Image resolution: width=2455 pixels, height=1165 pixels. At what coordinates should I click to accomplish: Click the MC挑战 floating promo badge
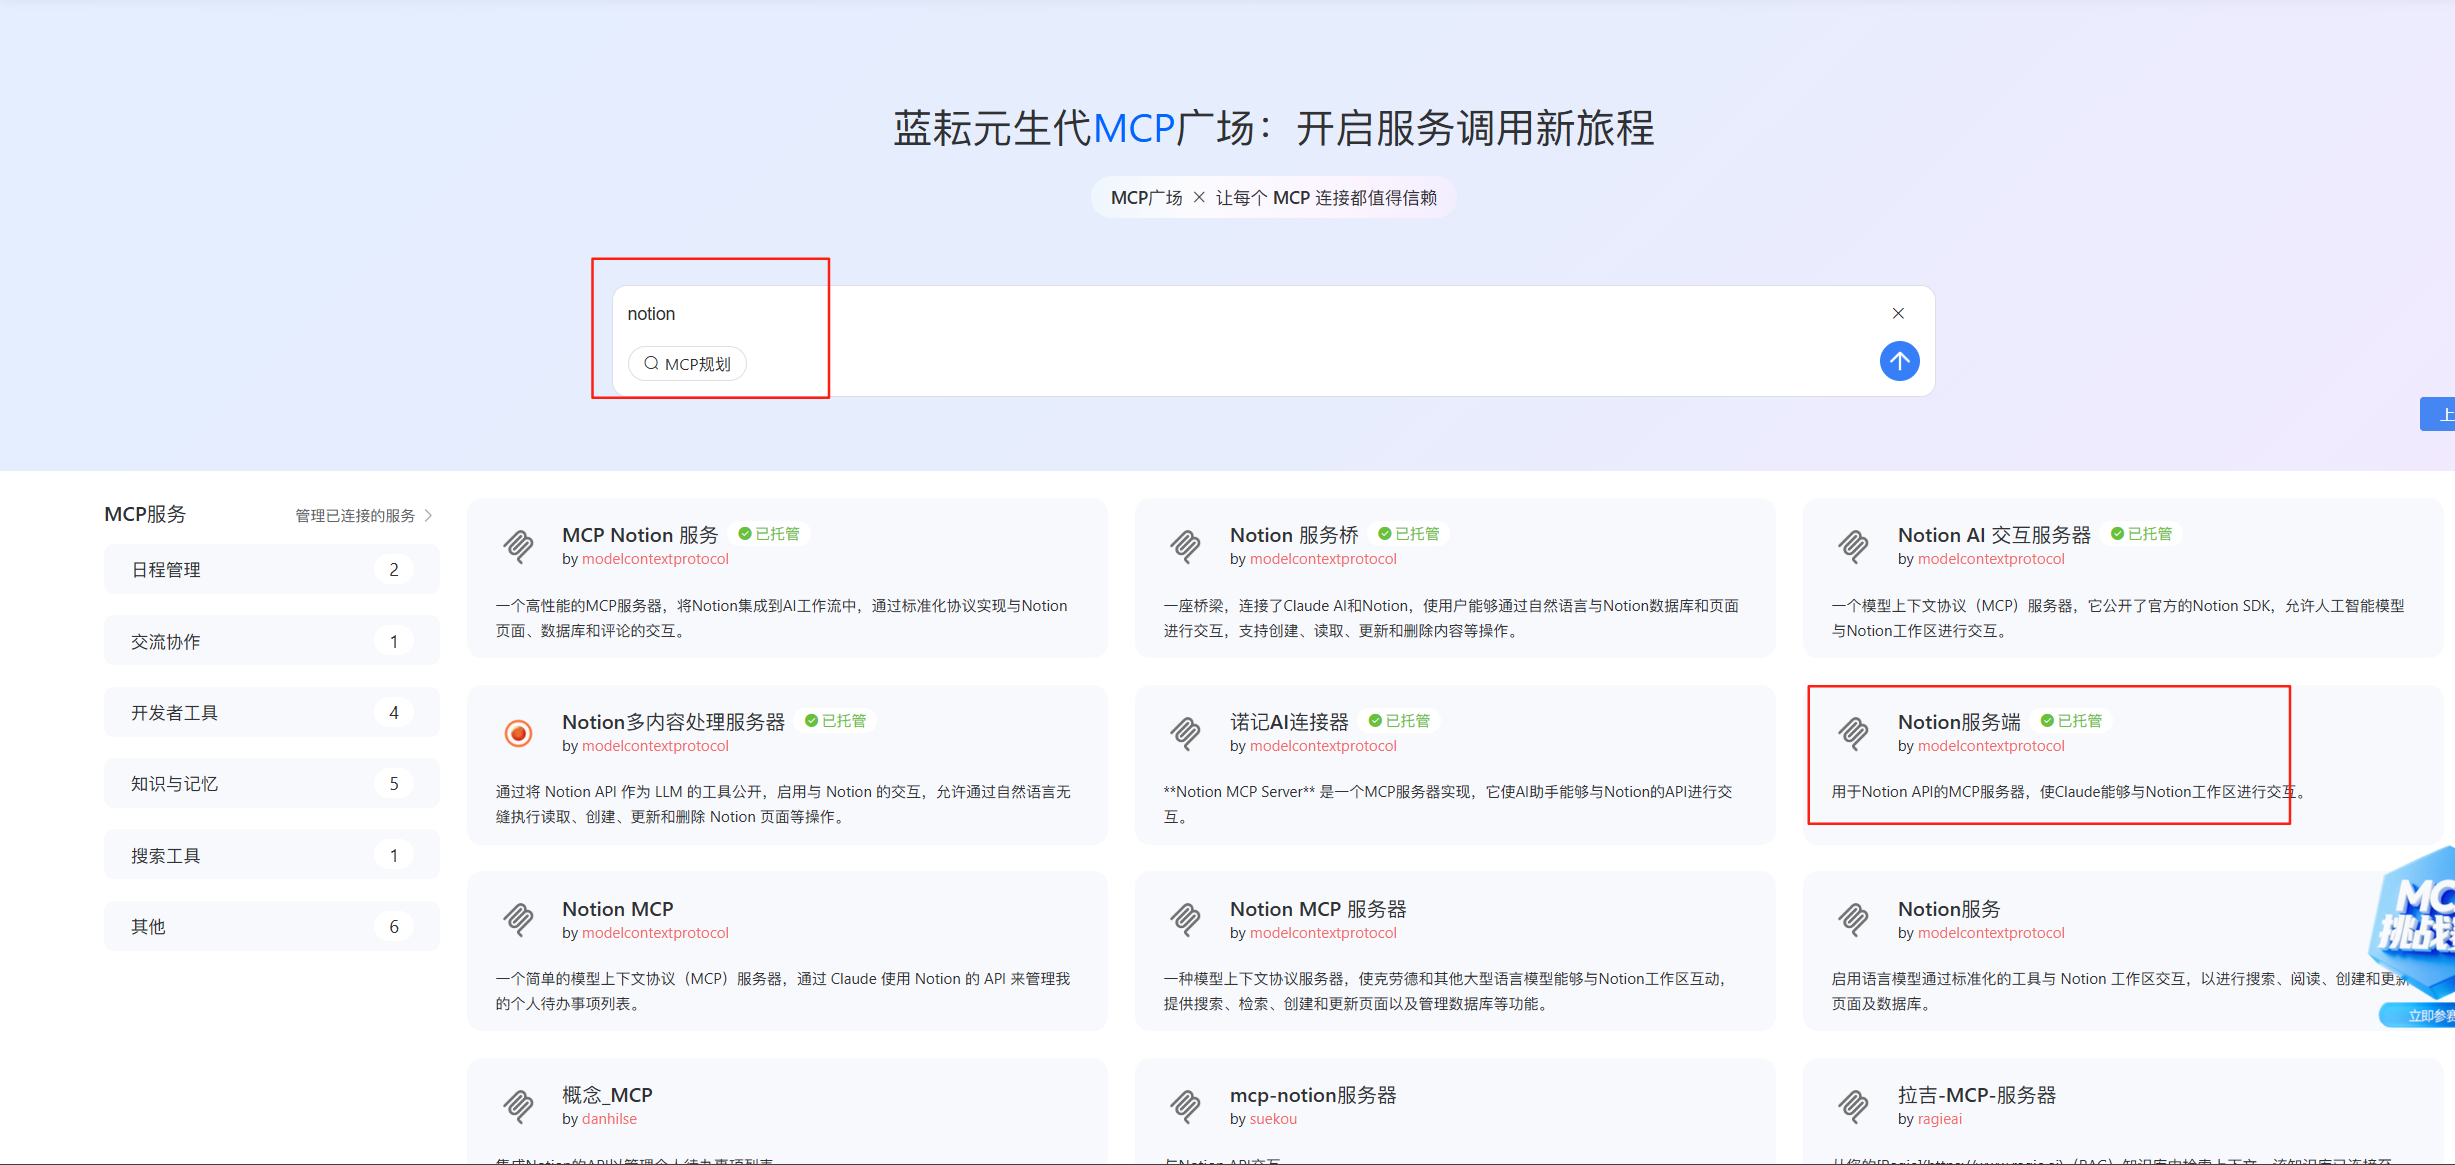2414,936
